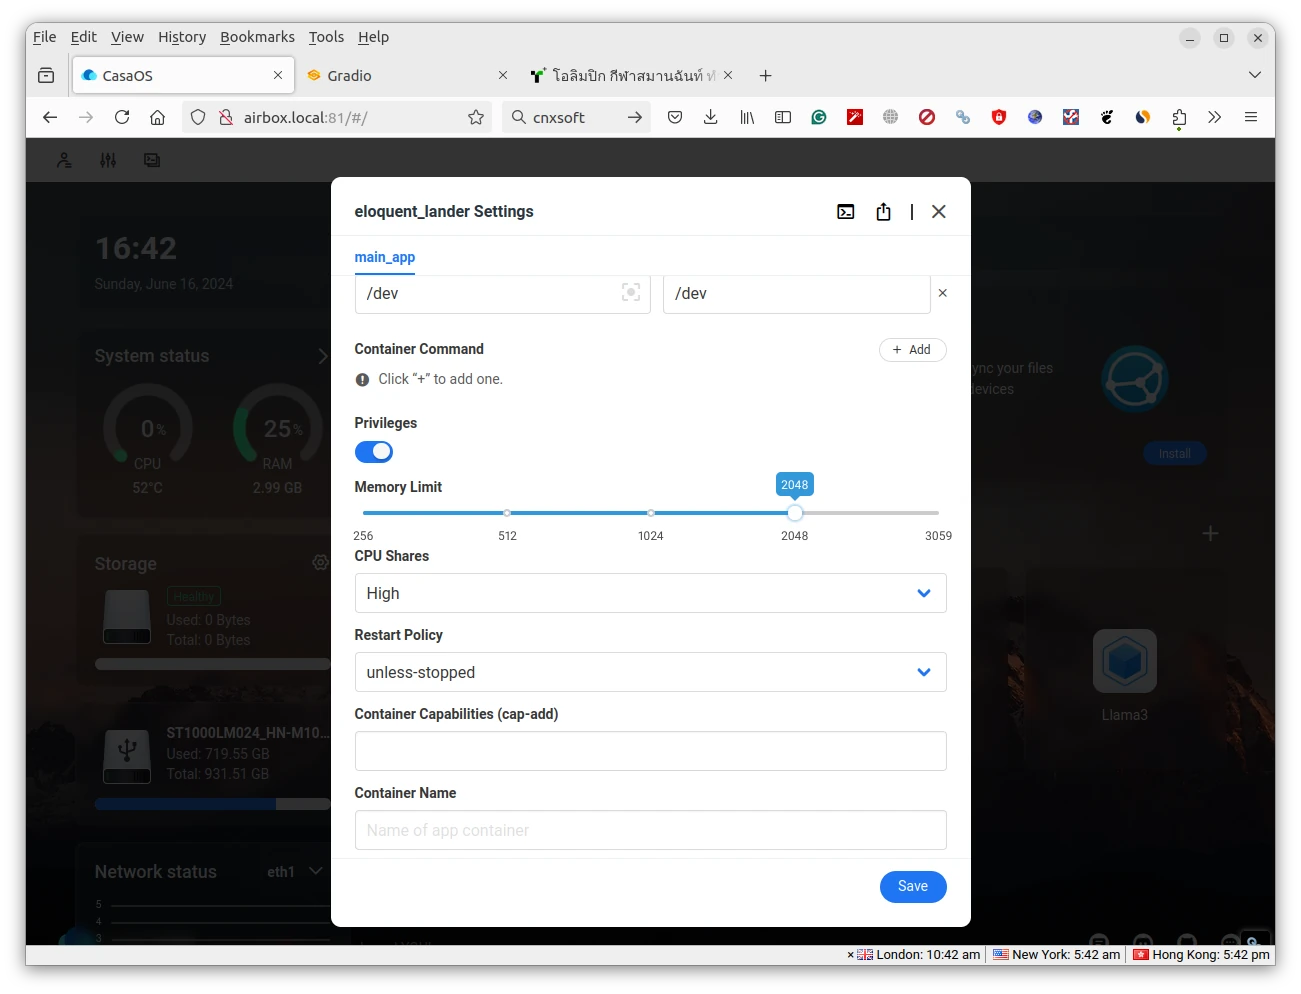
Task: Reload the current page
Action: [x=122, y=117]
